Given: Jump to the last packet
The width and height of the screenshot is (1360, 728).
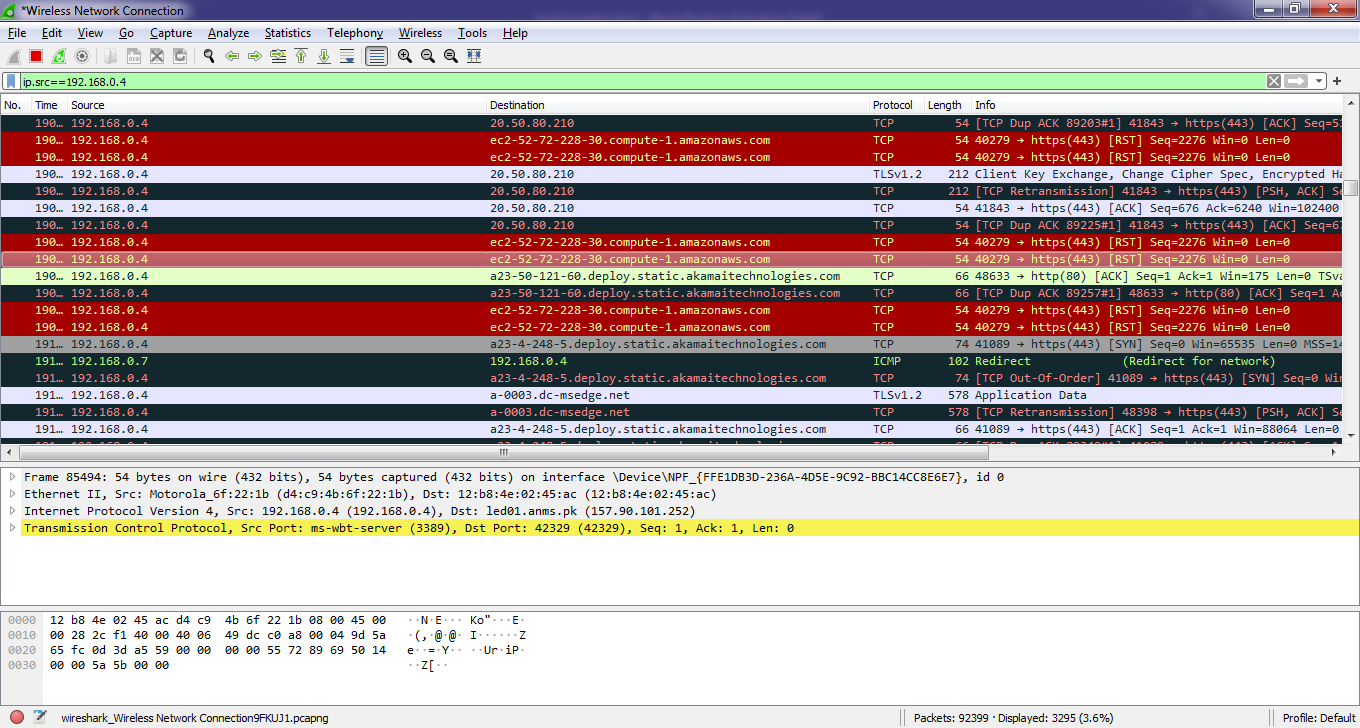Looking at the screenshot, I should coord(324,57).
